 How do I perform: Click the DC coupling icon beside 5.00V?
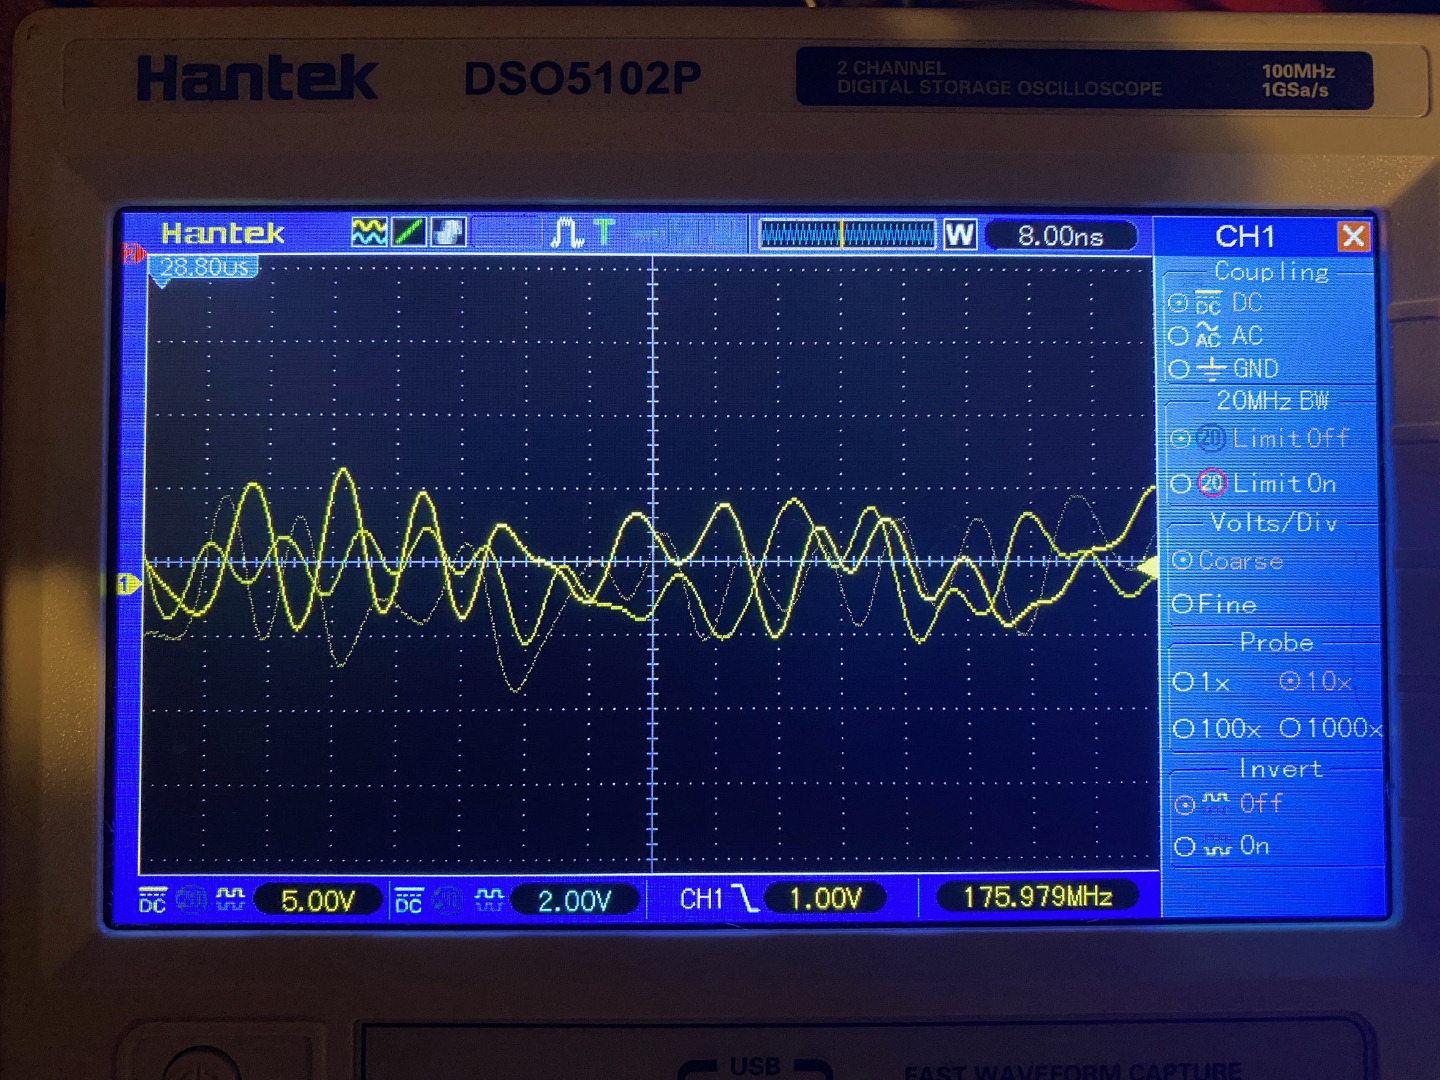coord(152,900)
